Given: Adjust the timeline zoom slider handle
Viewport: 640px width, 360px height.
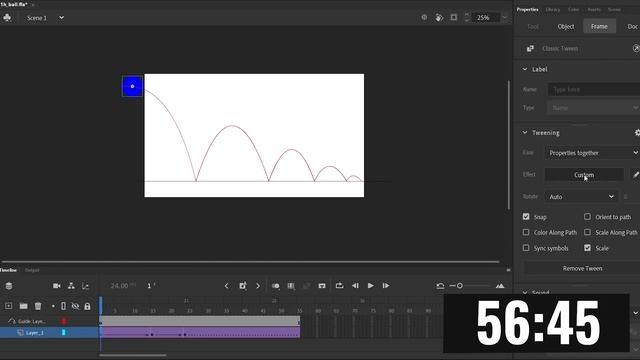Looking at the screenshot, I should click(x=460, y=286).
